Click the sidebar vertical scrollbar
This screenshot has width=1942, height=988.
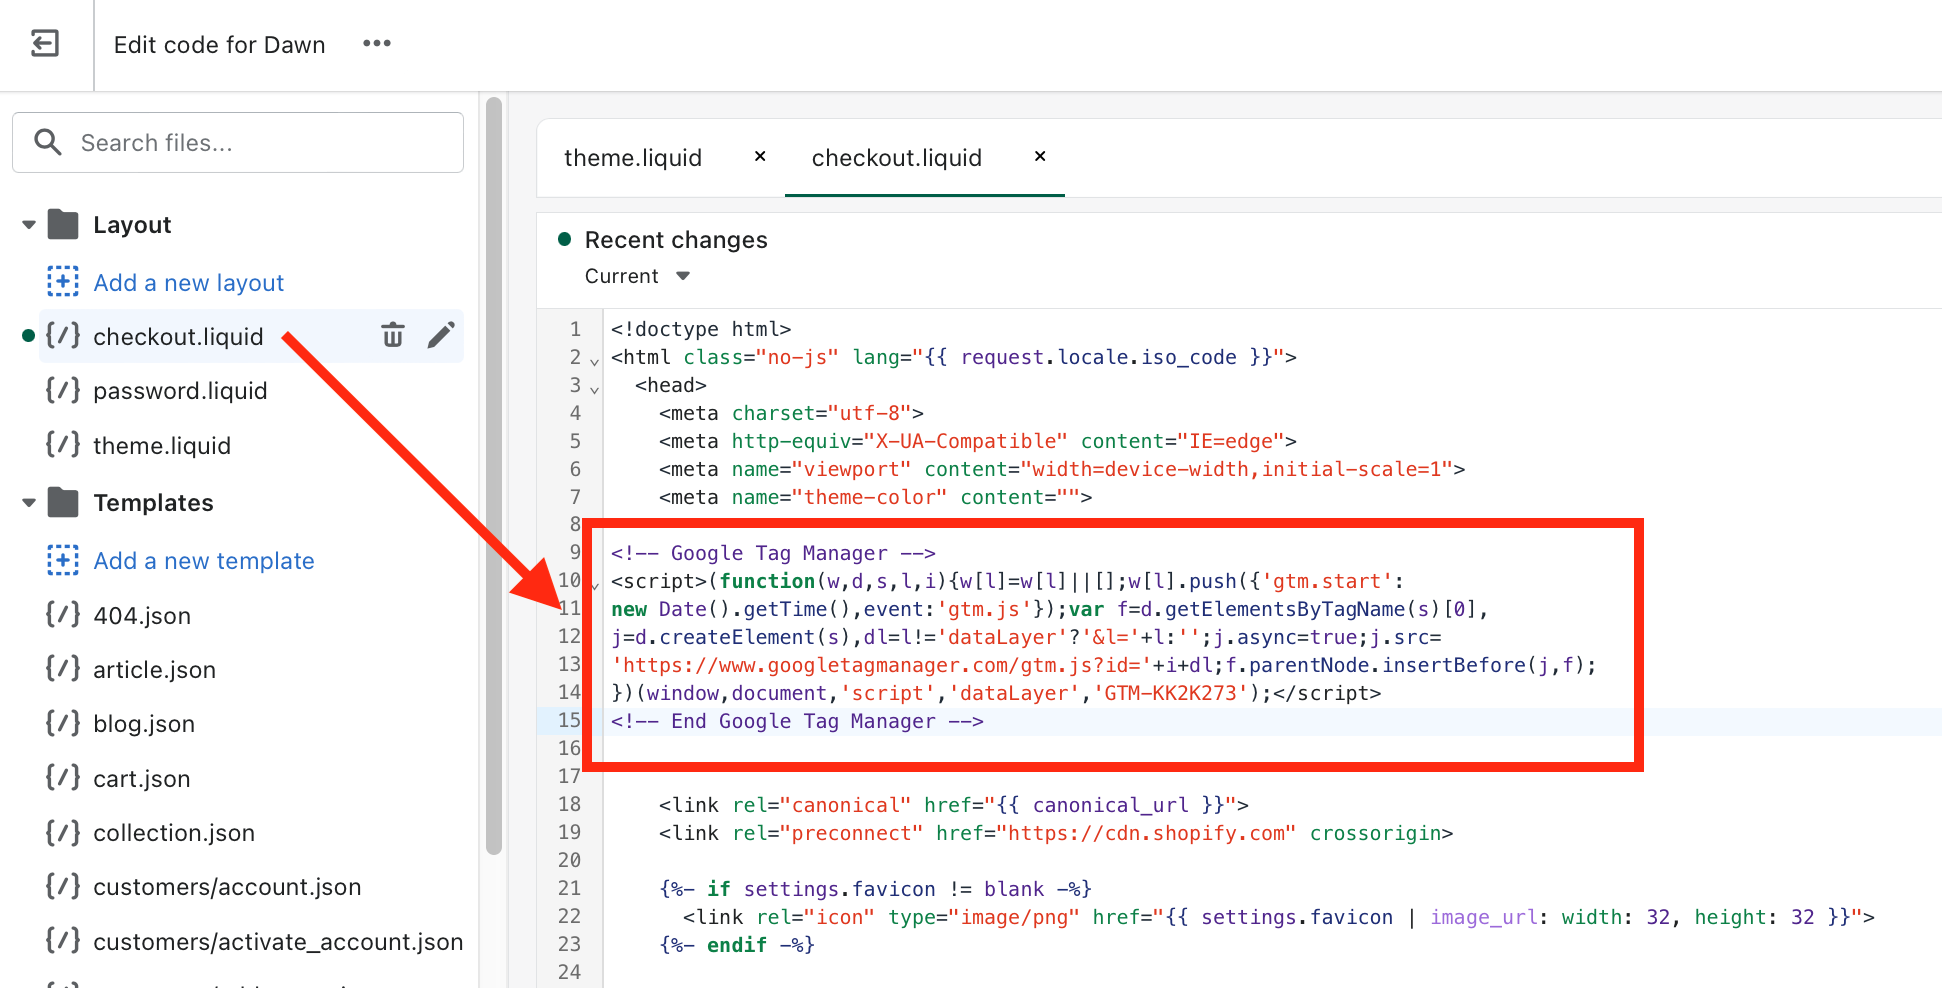[493, 476]
